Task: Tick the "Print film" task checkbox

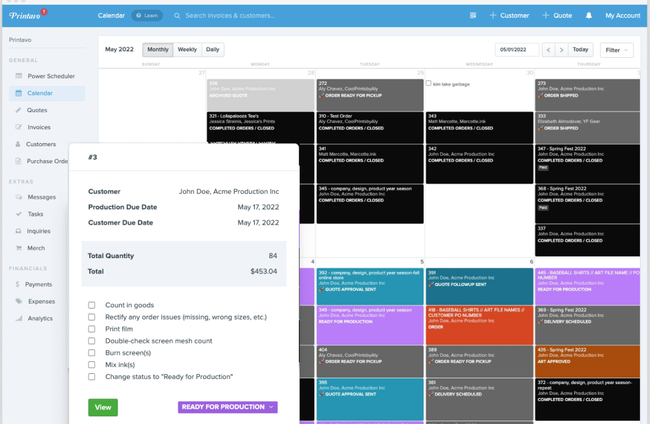Action: [x=93, y=329]
